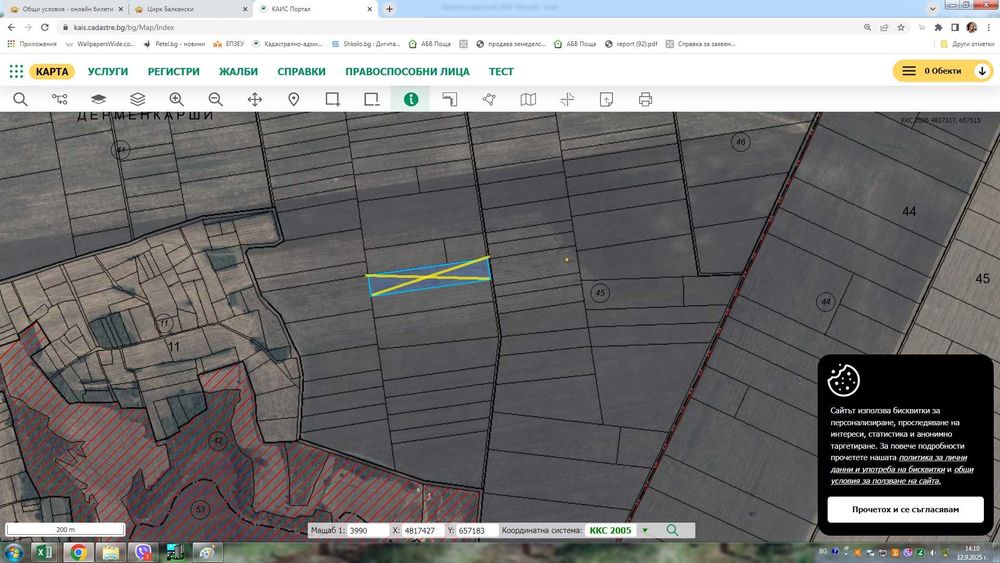
Task: Click the add-to-selection rectangle tool
Action: [333, 99]
